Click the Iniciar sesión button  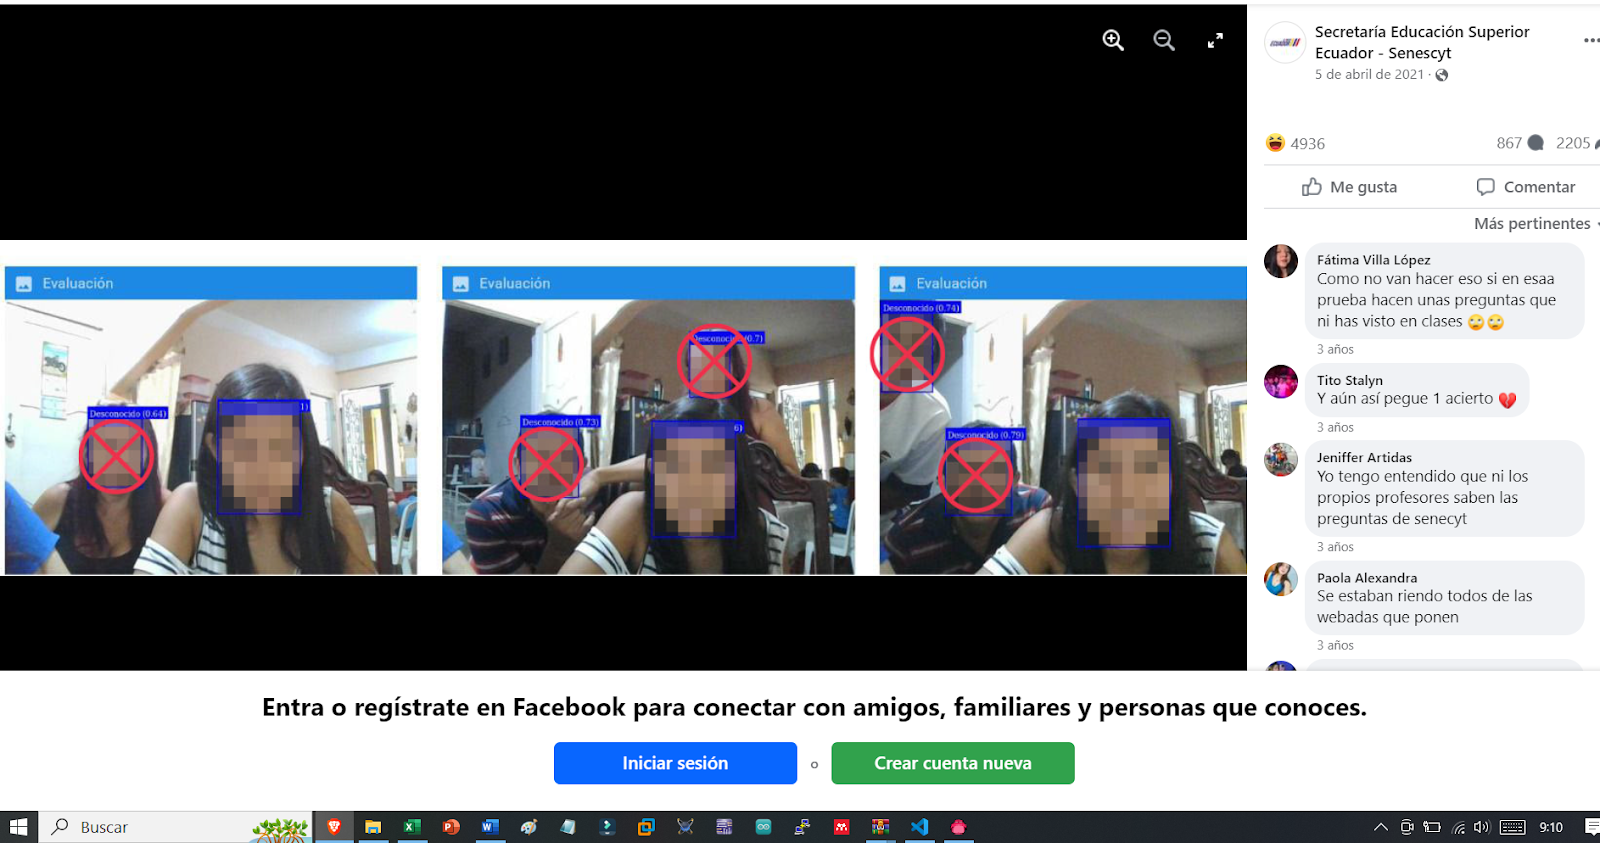(x=675, y=763)
